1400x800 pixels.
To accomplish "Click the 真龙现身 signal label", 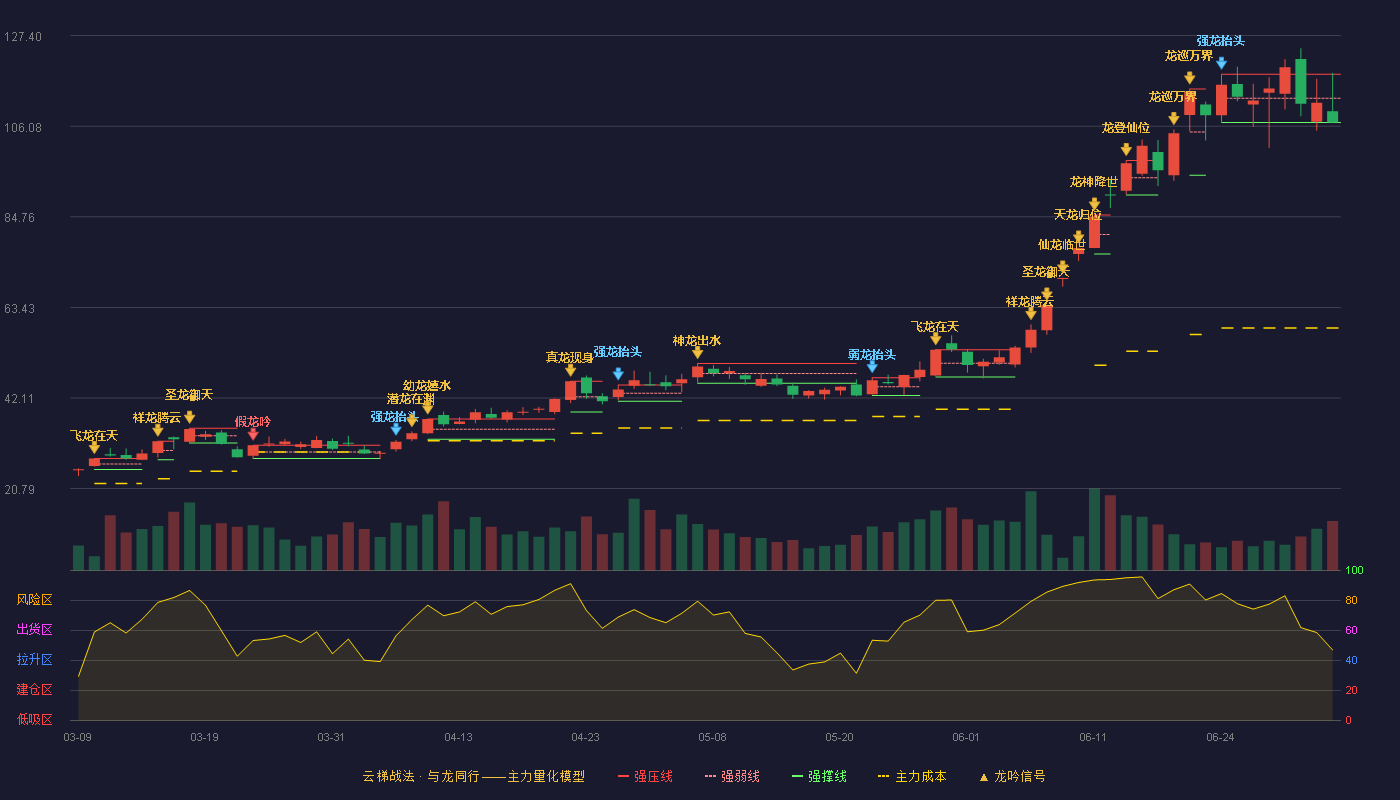I will tap(570, 357).
